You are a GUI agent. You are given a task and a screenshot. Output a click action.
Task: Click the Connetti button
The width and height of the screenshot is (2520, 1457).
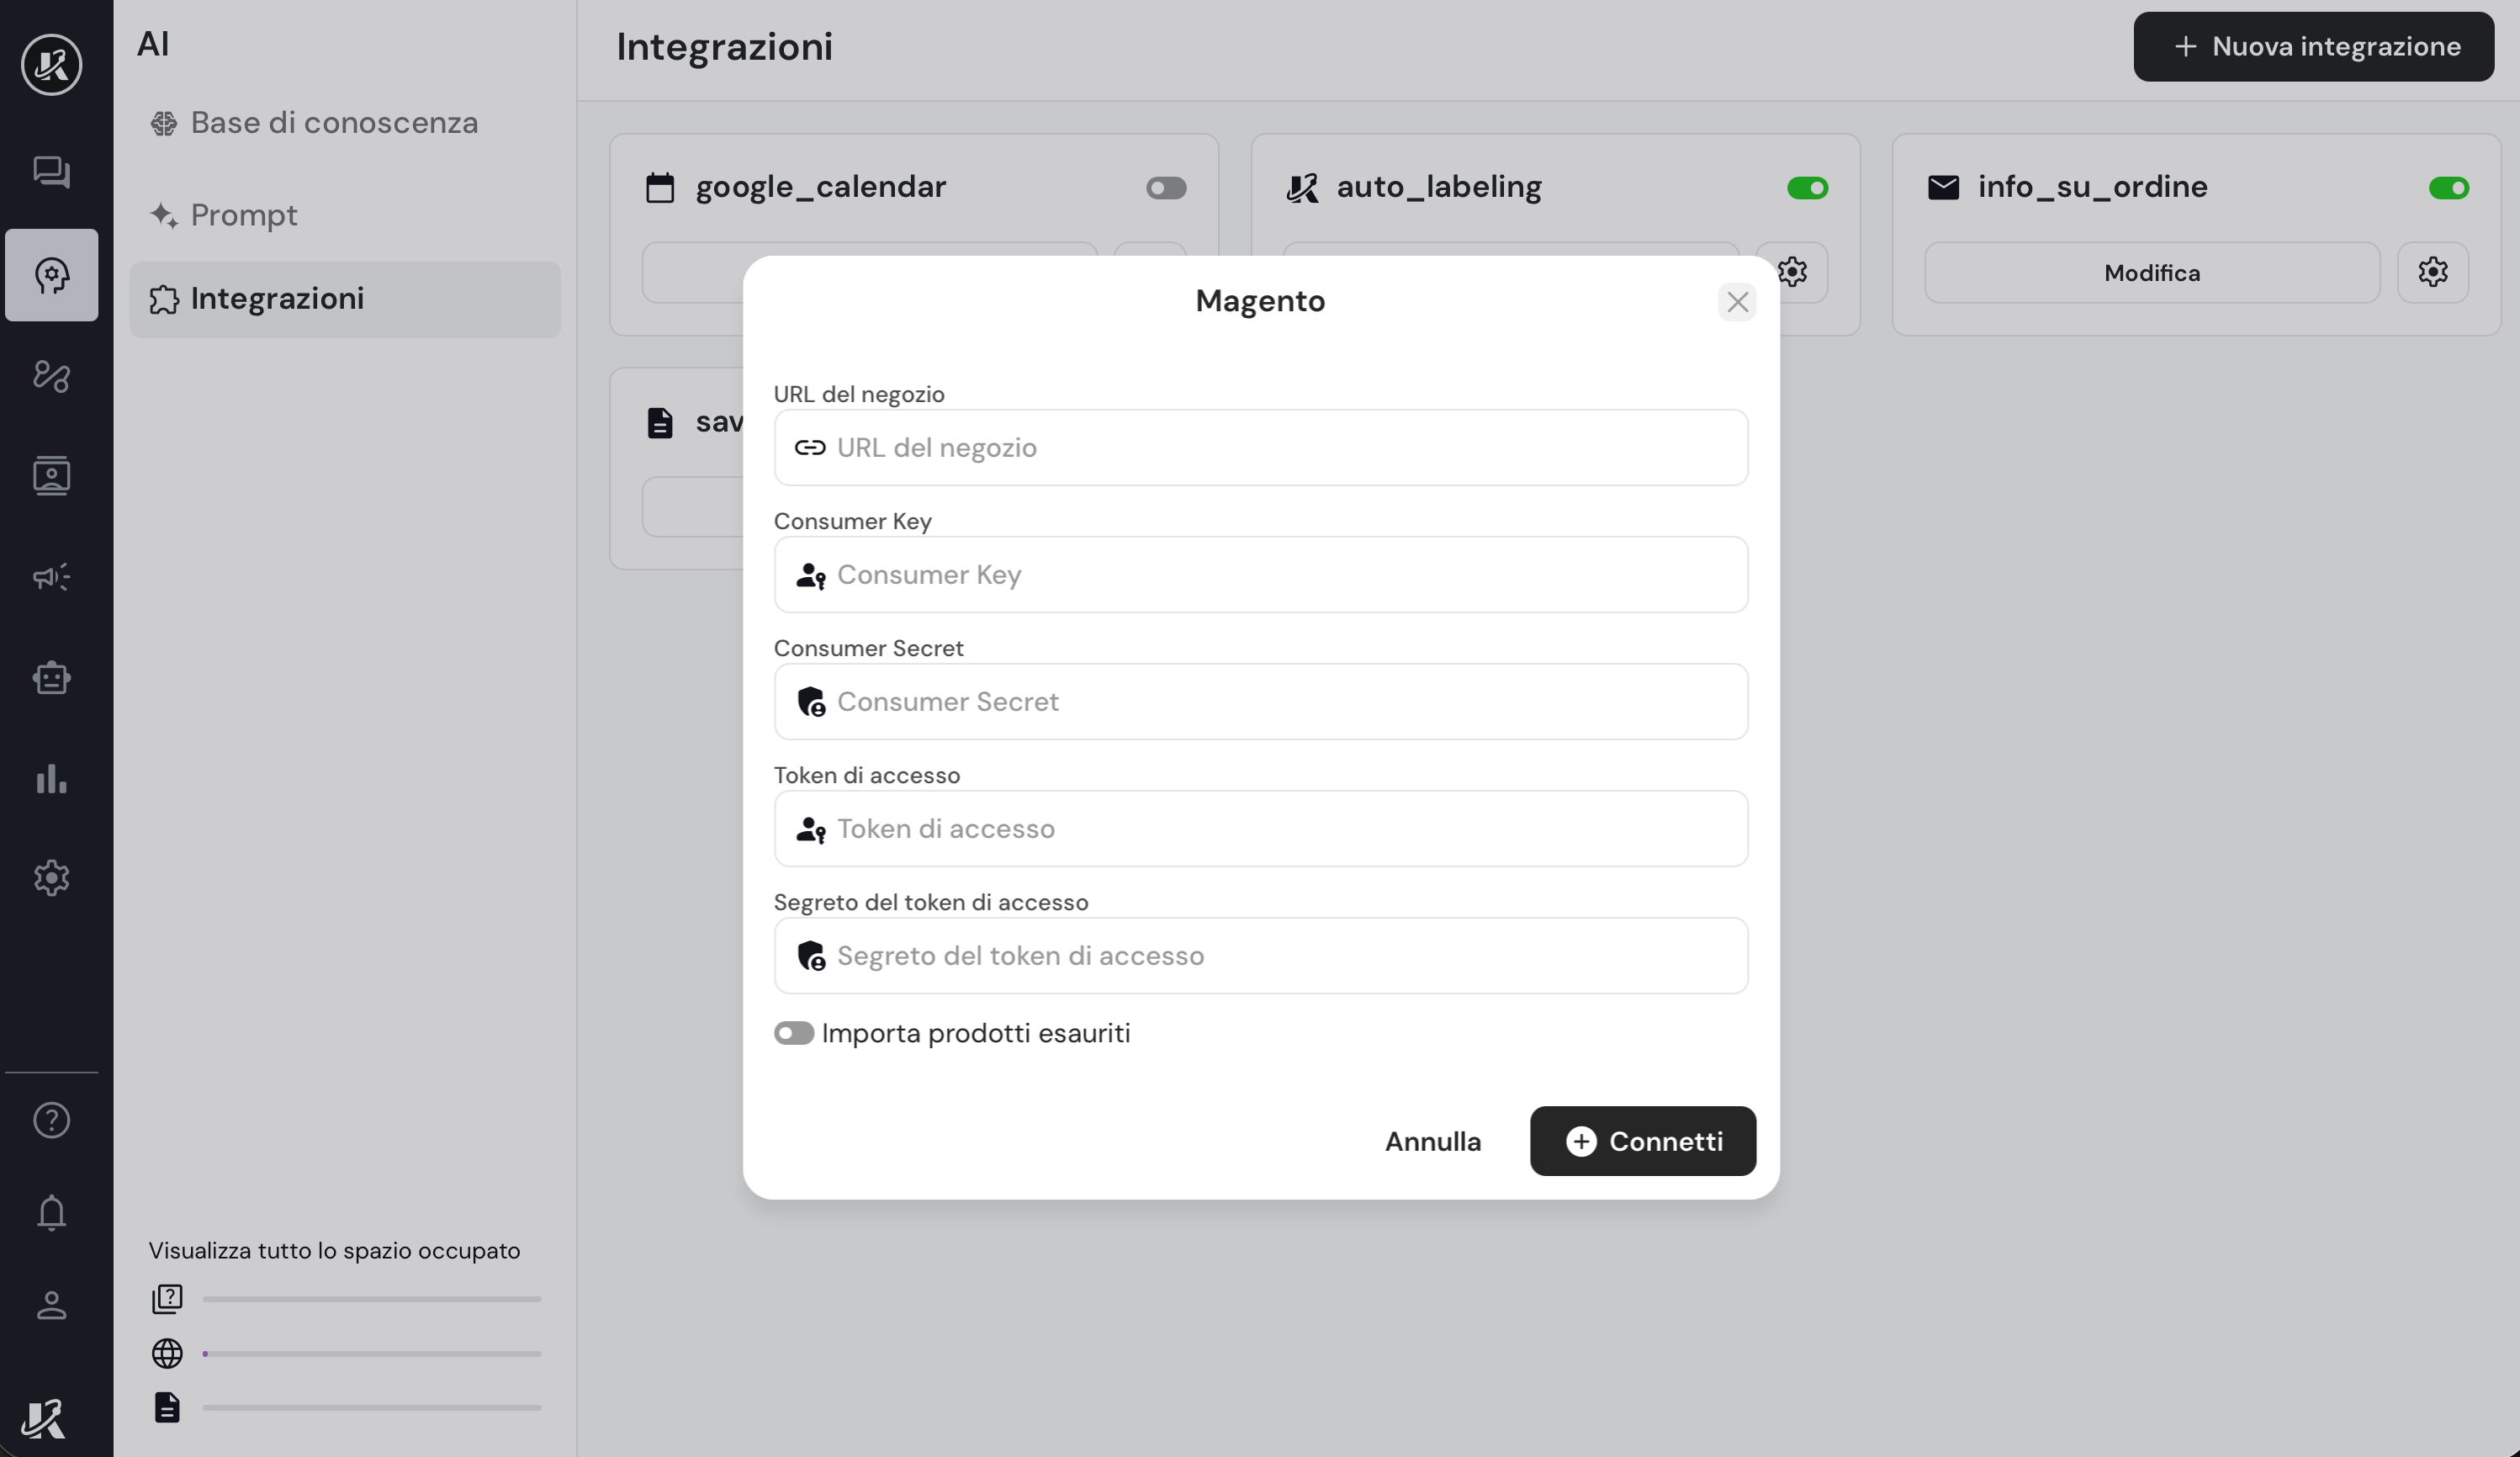1642,1141
